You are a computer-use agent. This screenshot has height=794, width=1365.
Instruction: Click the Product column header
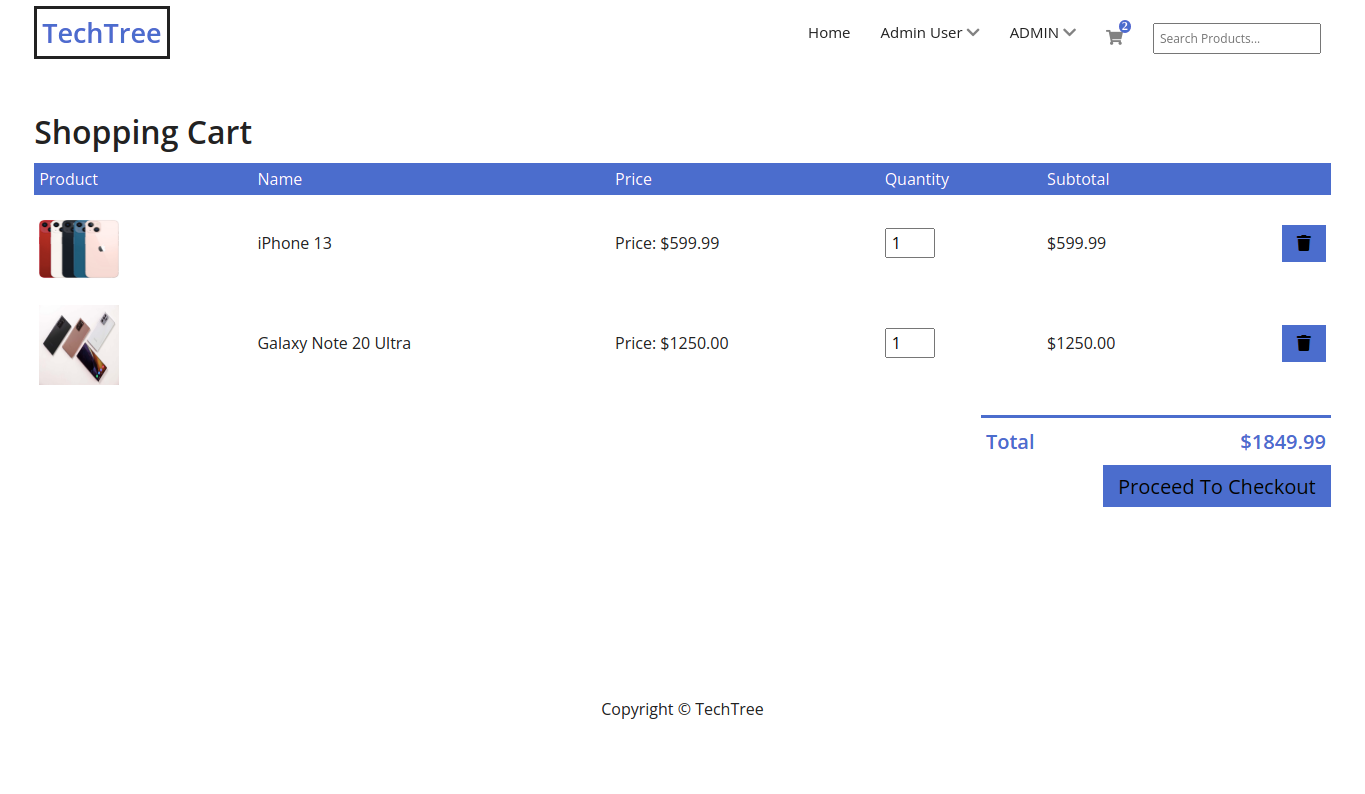pyautogui.click(x=69, y=179)
